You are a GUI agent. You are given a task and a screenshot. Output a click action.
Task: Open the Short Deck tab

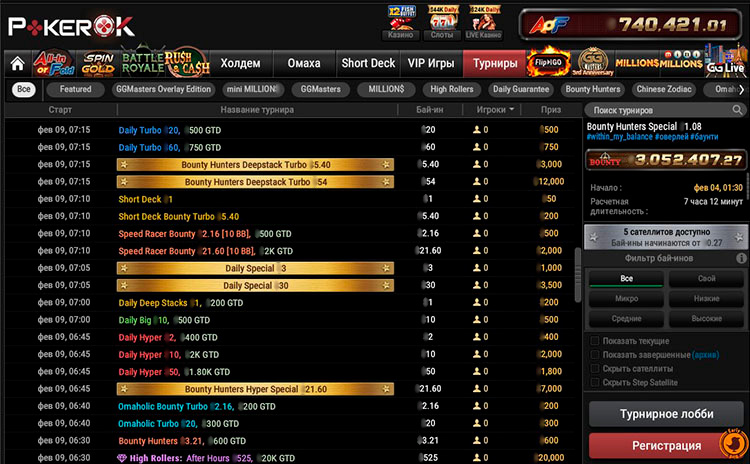coord(368,63)
